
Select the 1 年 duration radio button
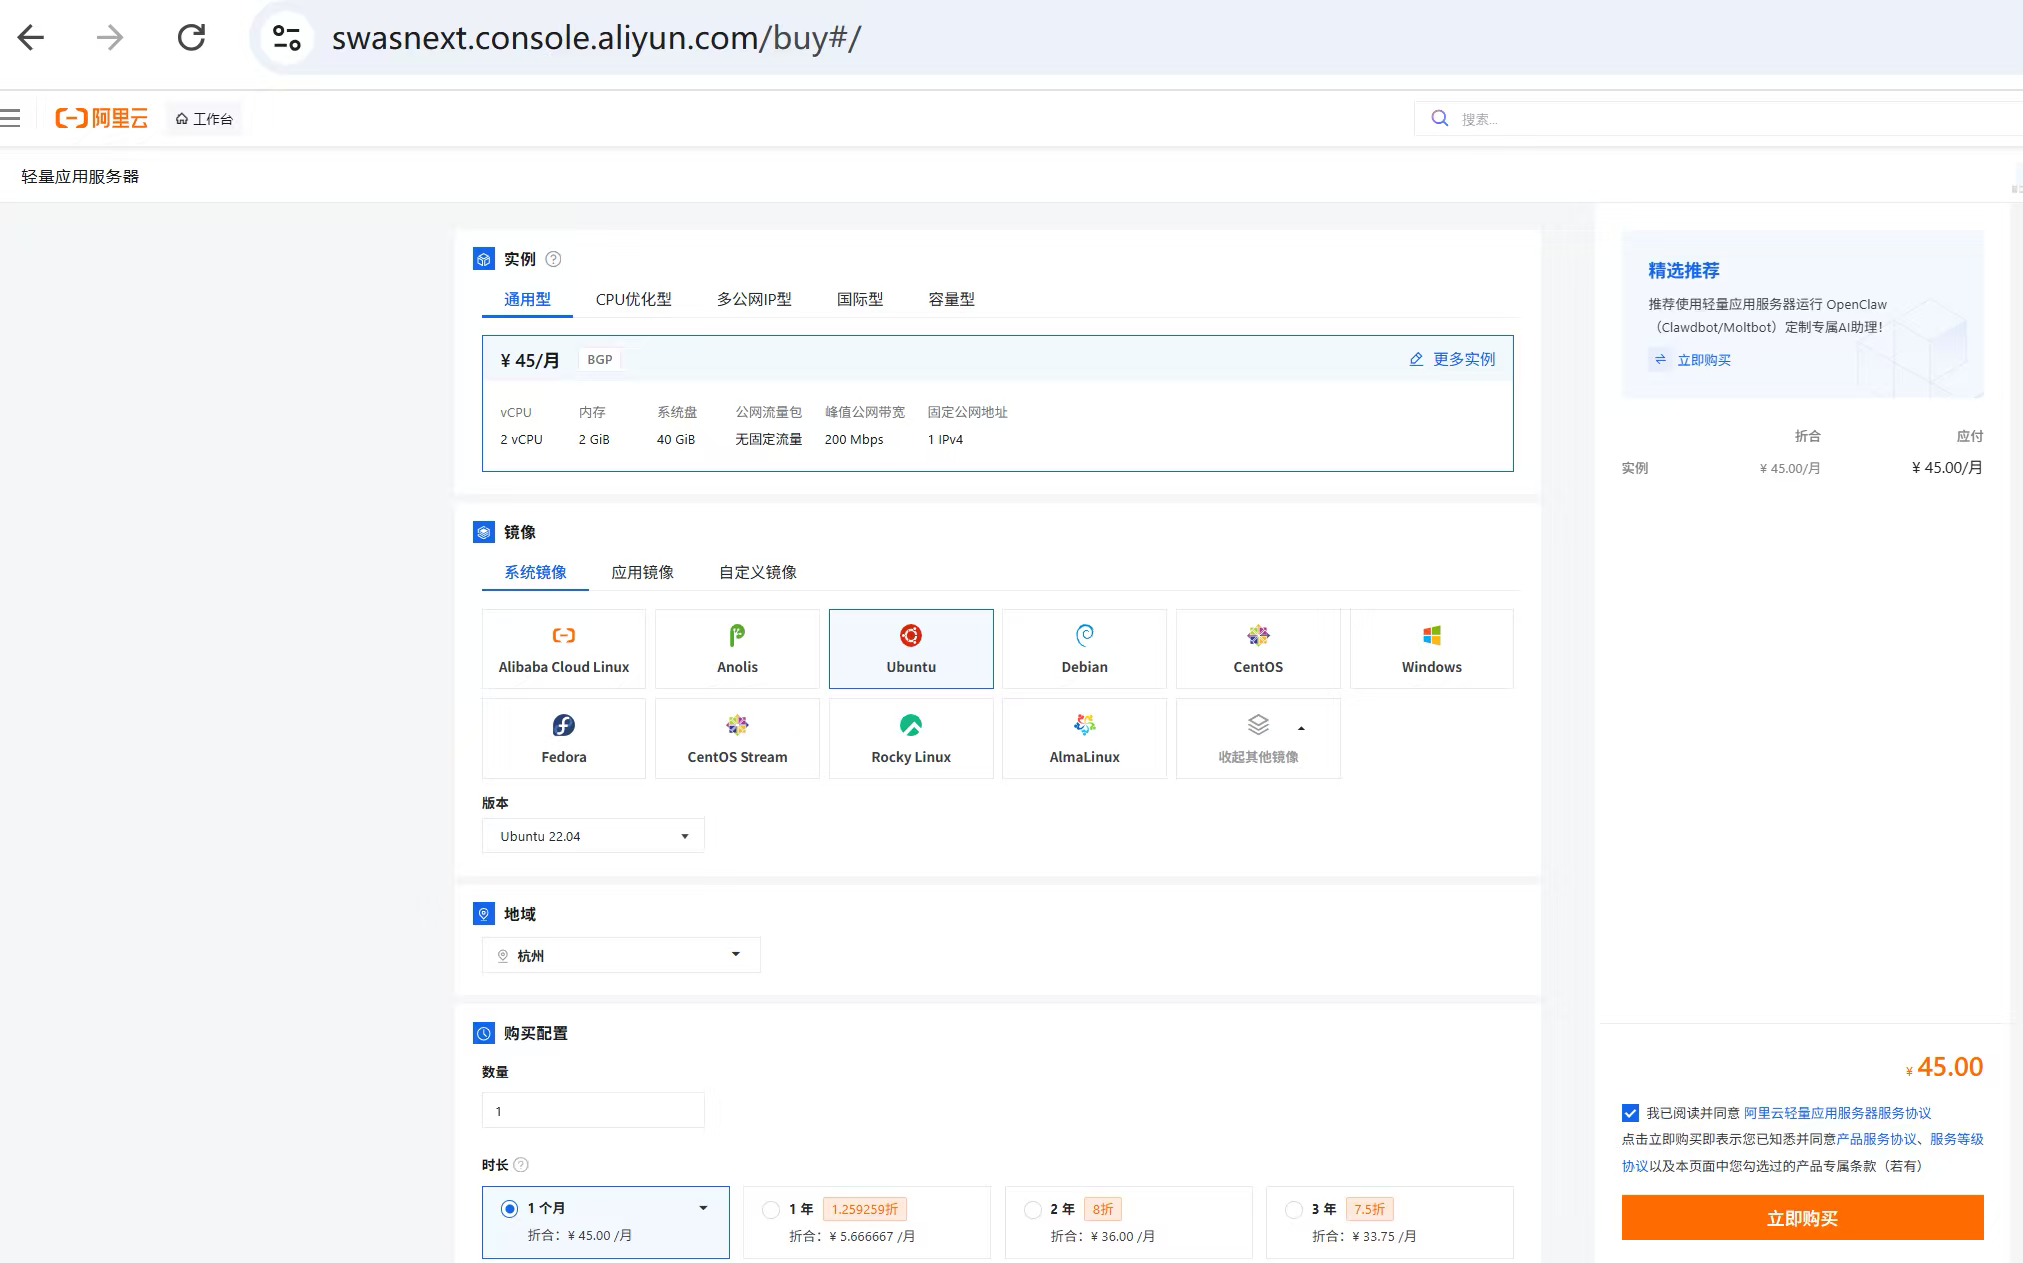(771, 1210)
